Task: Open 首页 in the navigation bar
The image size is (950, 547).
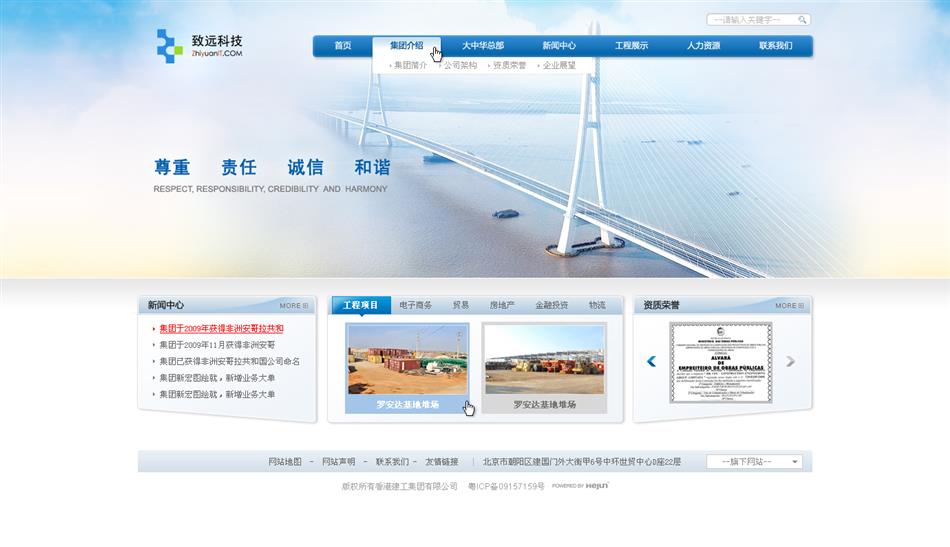Action: (x=343, y=46)
